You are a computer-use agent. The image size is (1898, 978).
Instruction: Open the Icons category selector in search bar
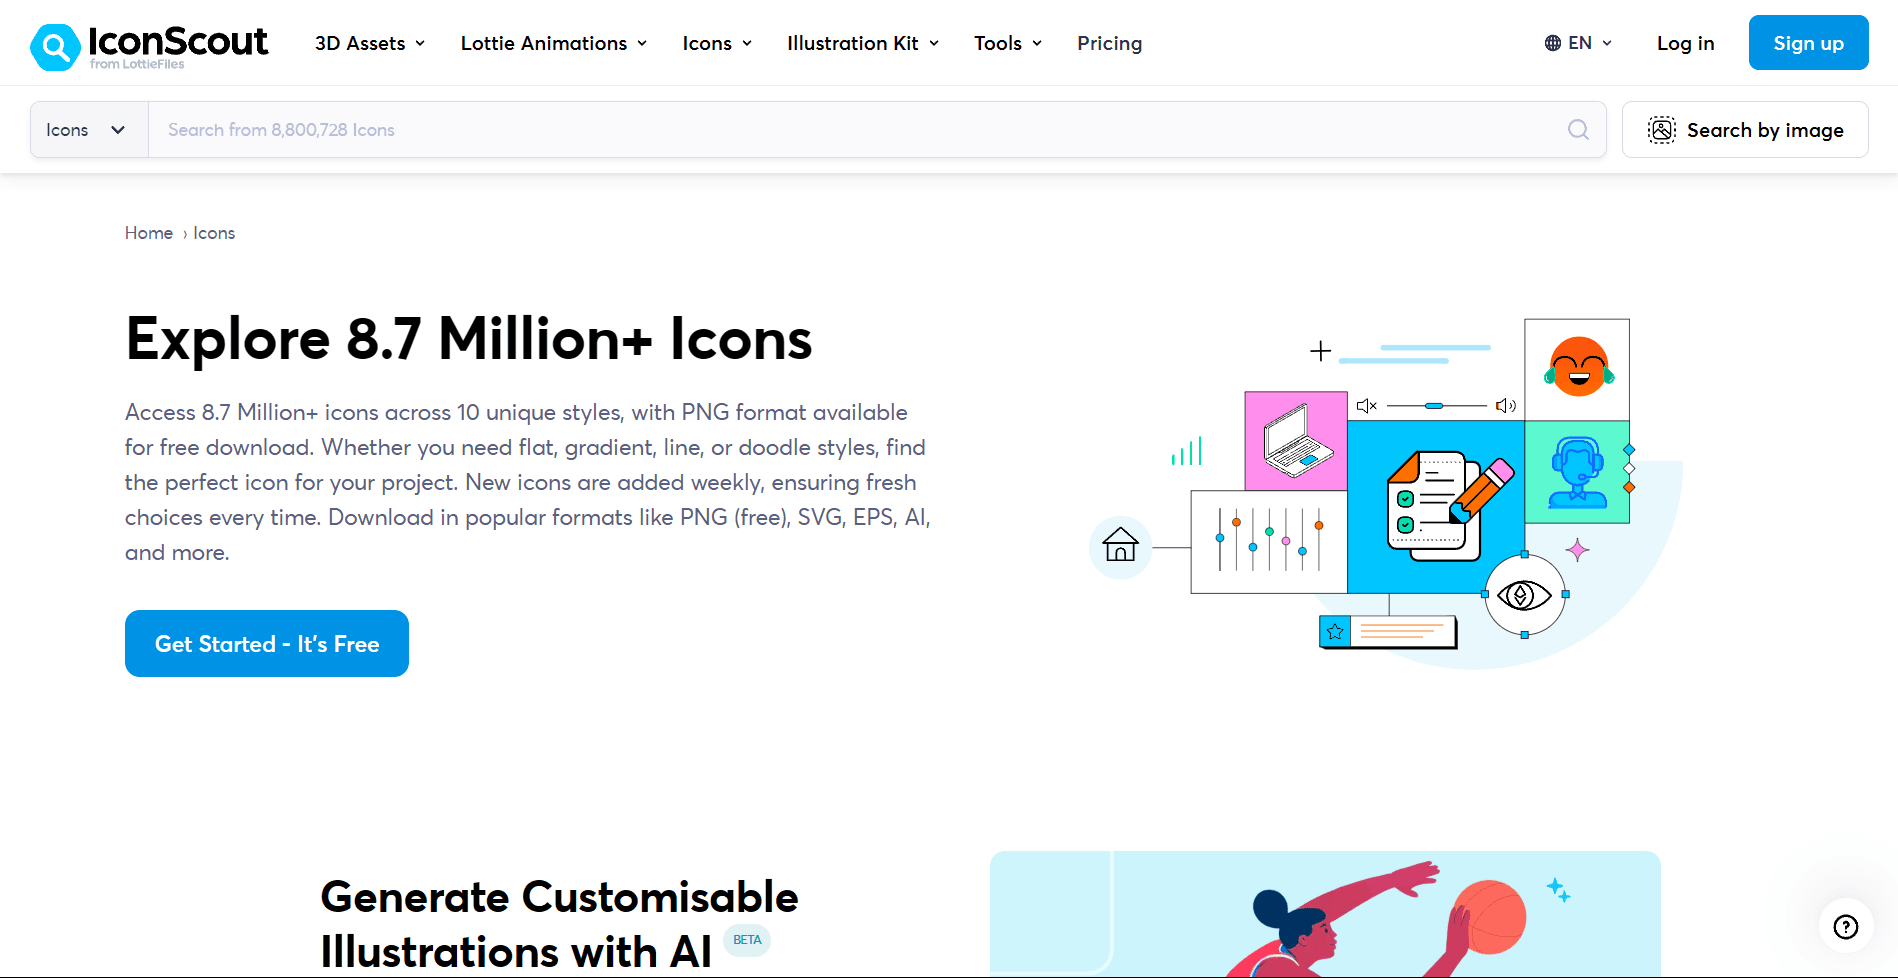(87, 129)
